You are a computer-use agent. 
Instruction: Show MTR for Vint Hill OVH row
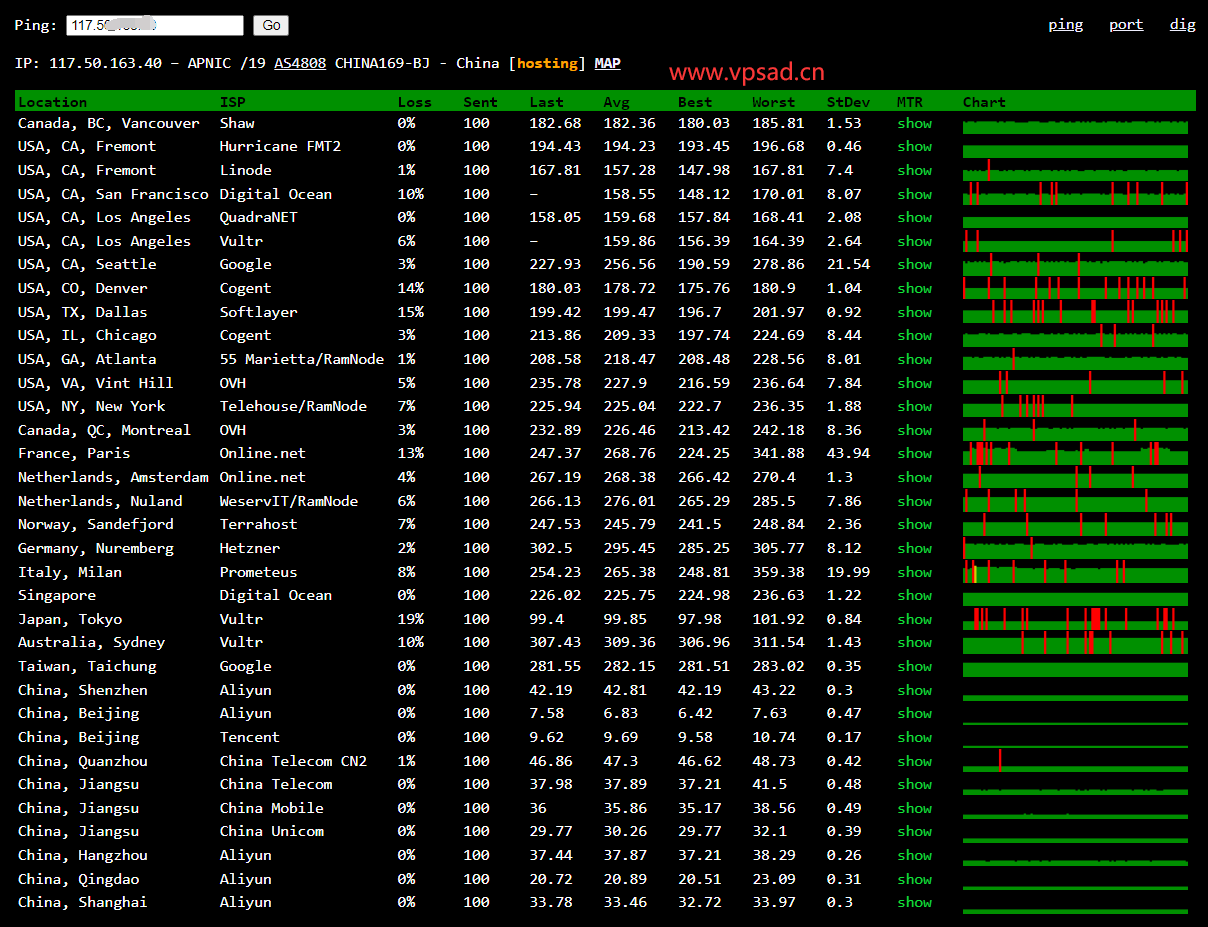coord(914,383)
